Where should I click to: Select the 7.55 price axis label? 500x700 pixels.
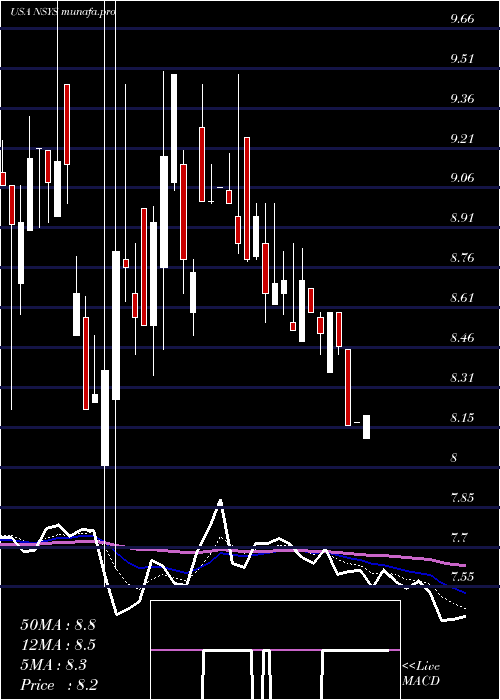(462, 577)
